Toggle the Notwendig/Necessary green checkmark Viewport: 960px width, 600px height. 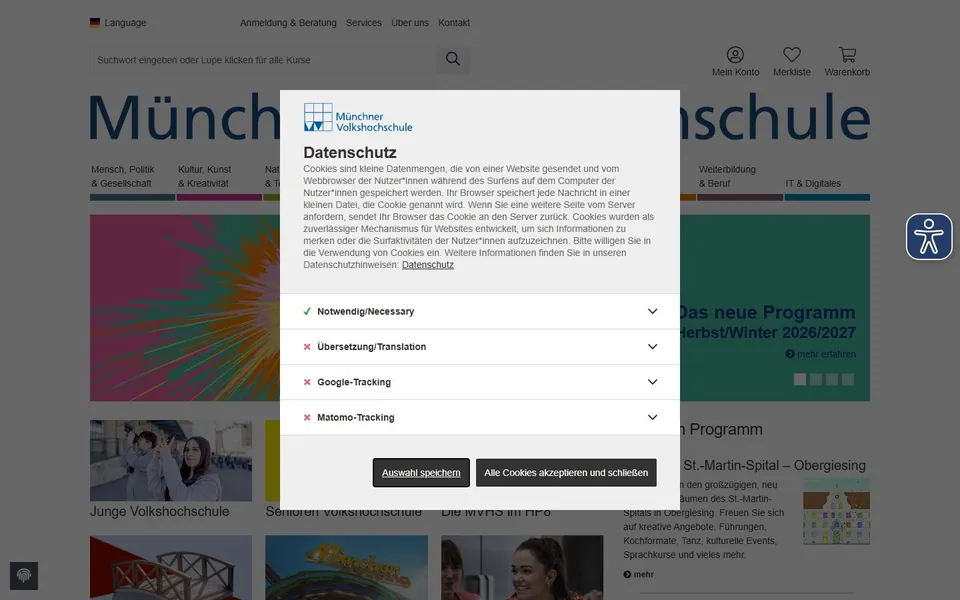pyautogui.click(x=307, y=311)
